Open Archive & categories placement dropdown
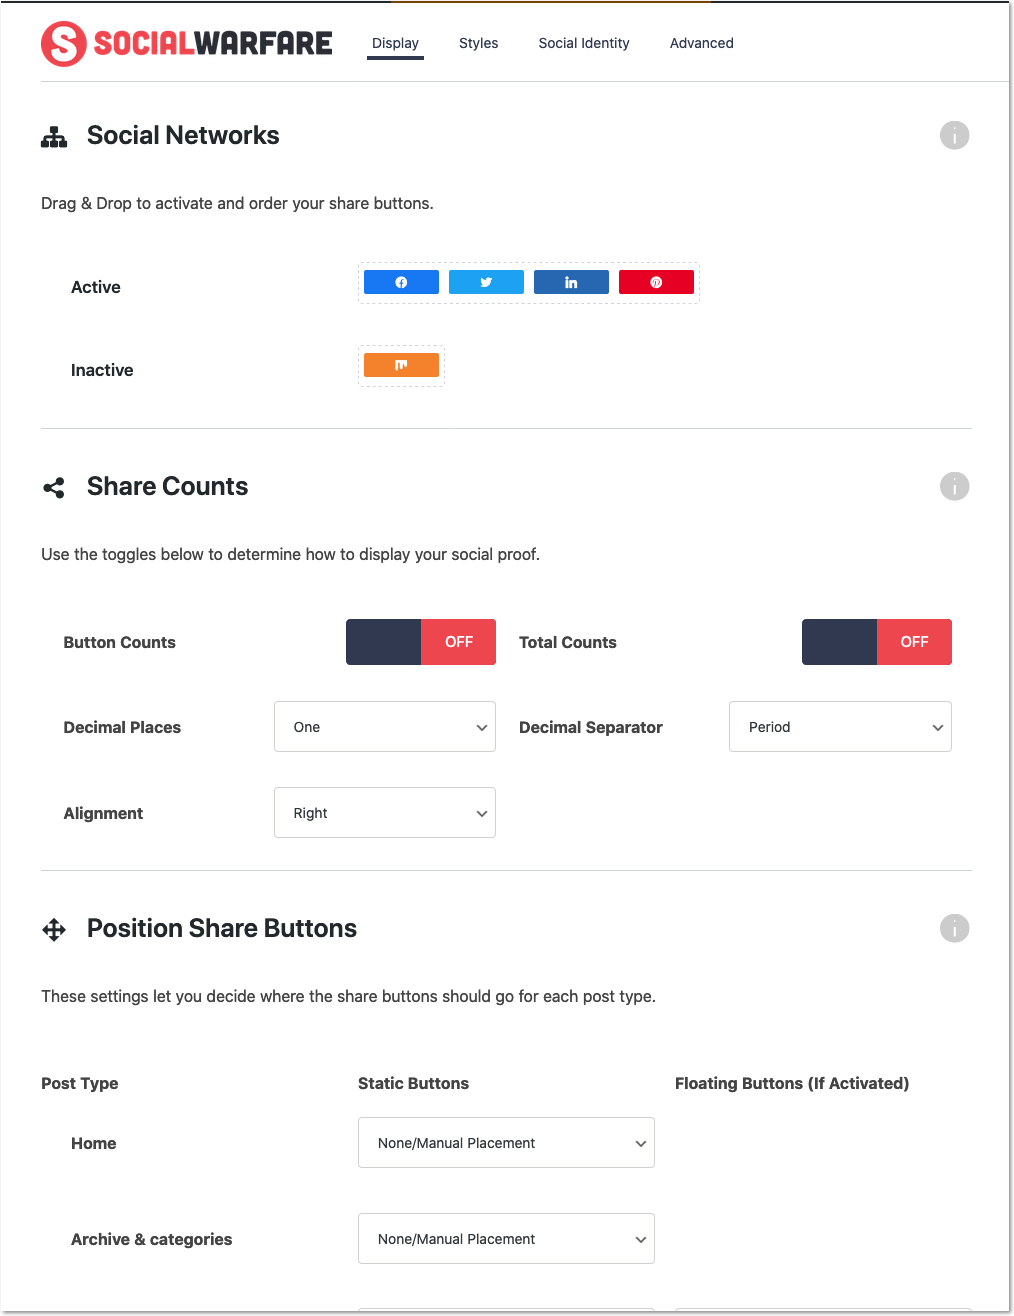Image resolution: width=1014 pixels, height=1316 pixels. 506,1239
